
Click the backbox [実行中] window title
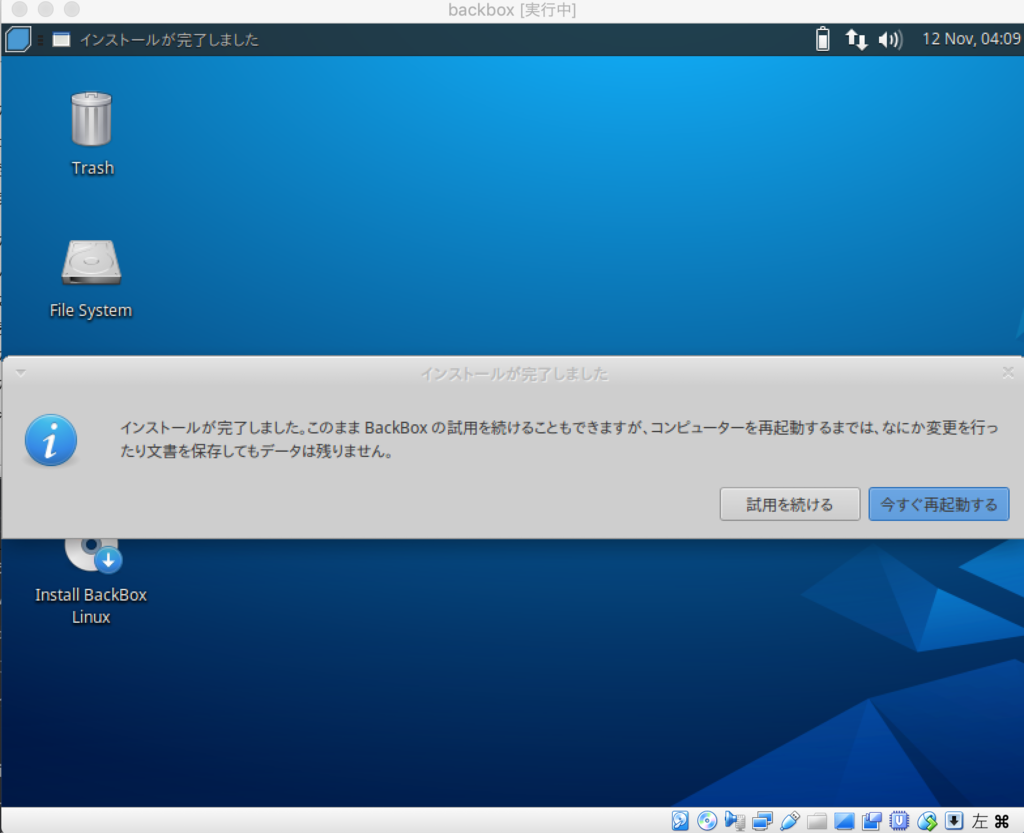click(512, 10)
